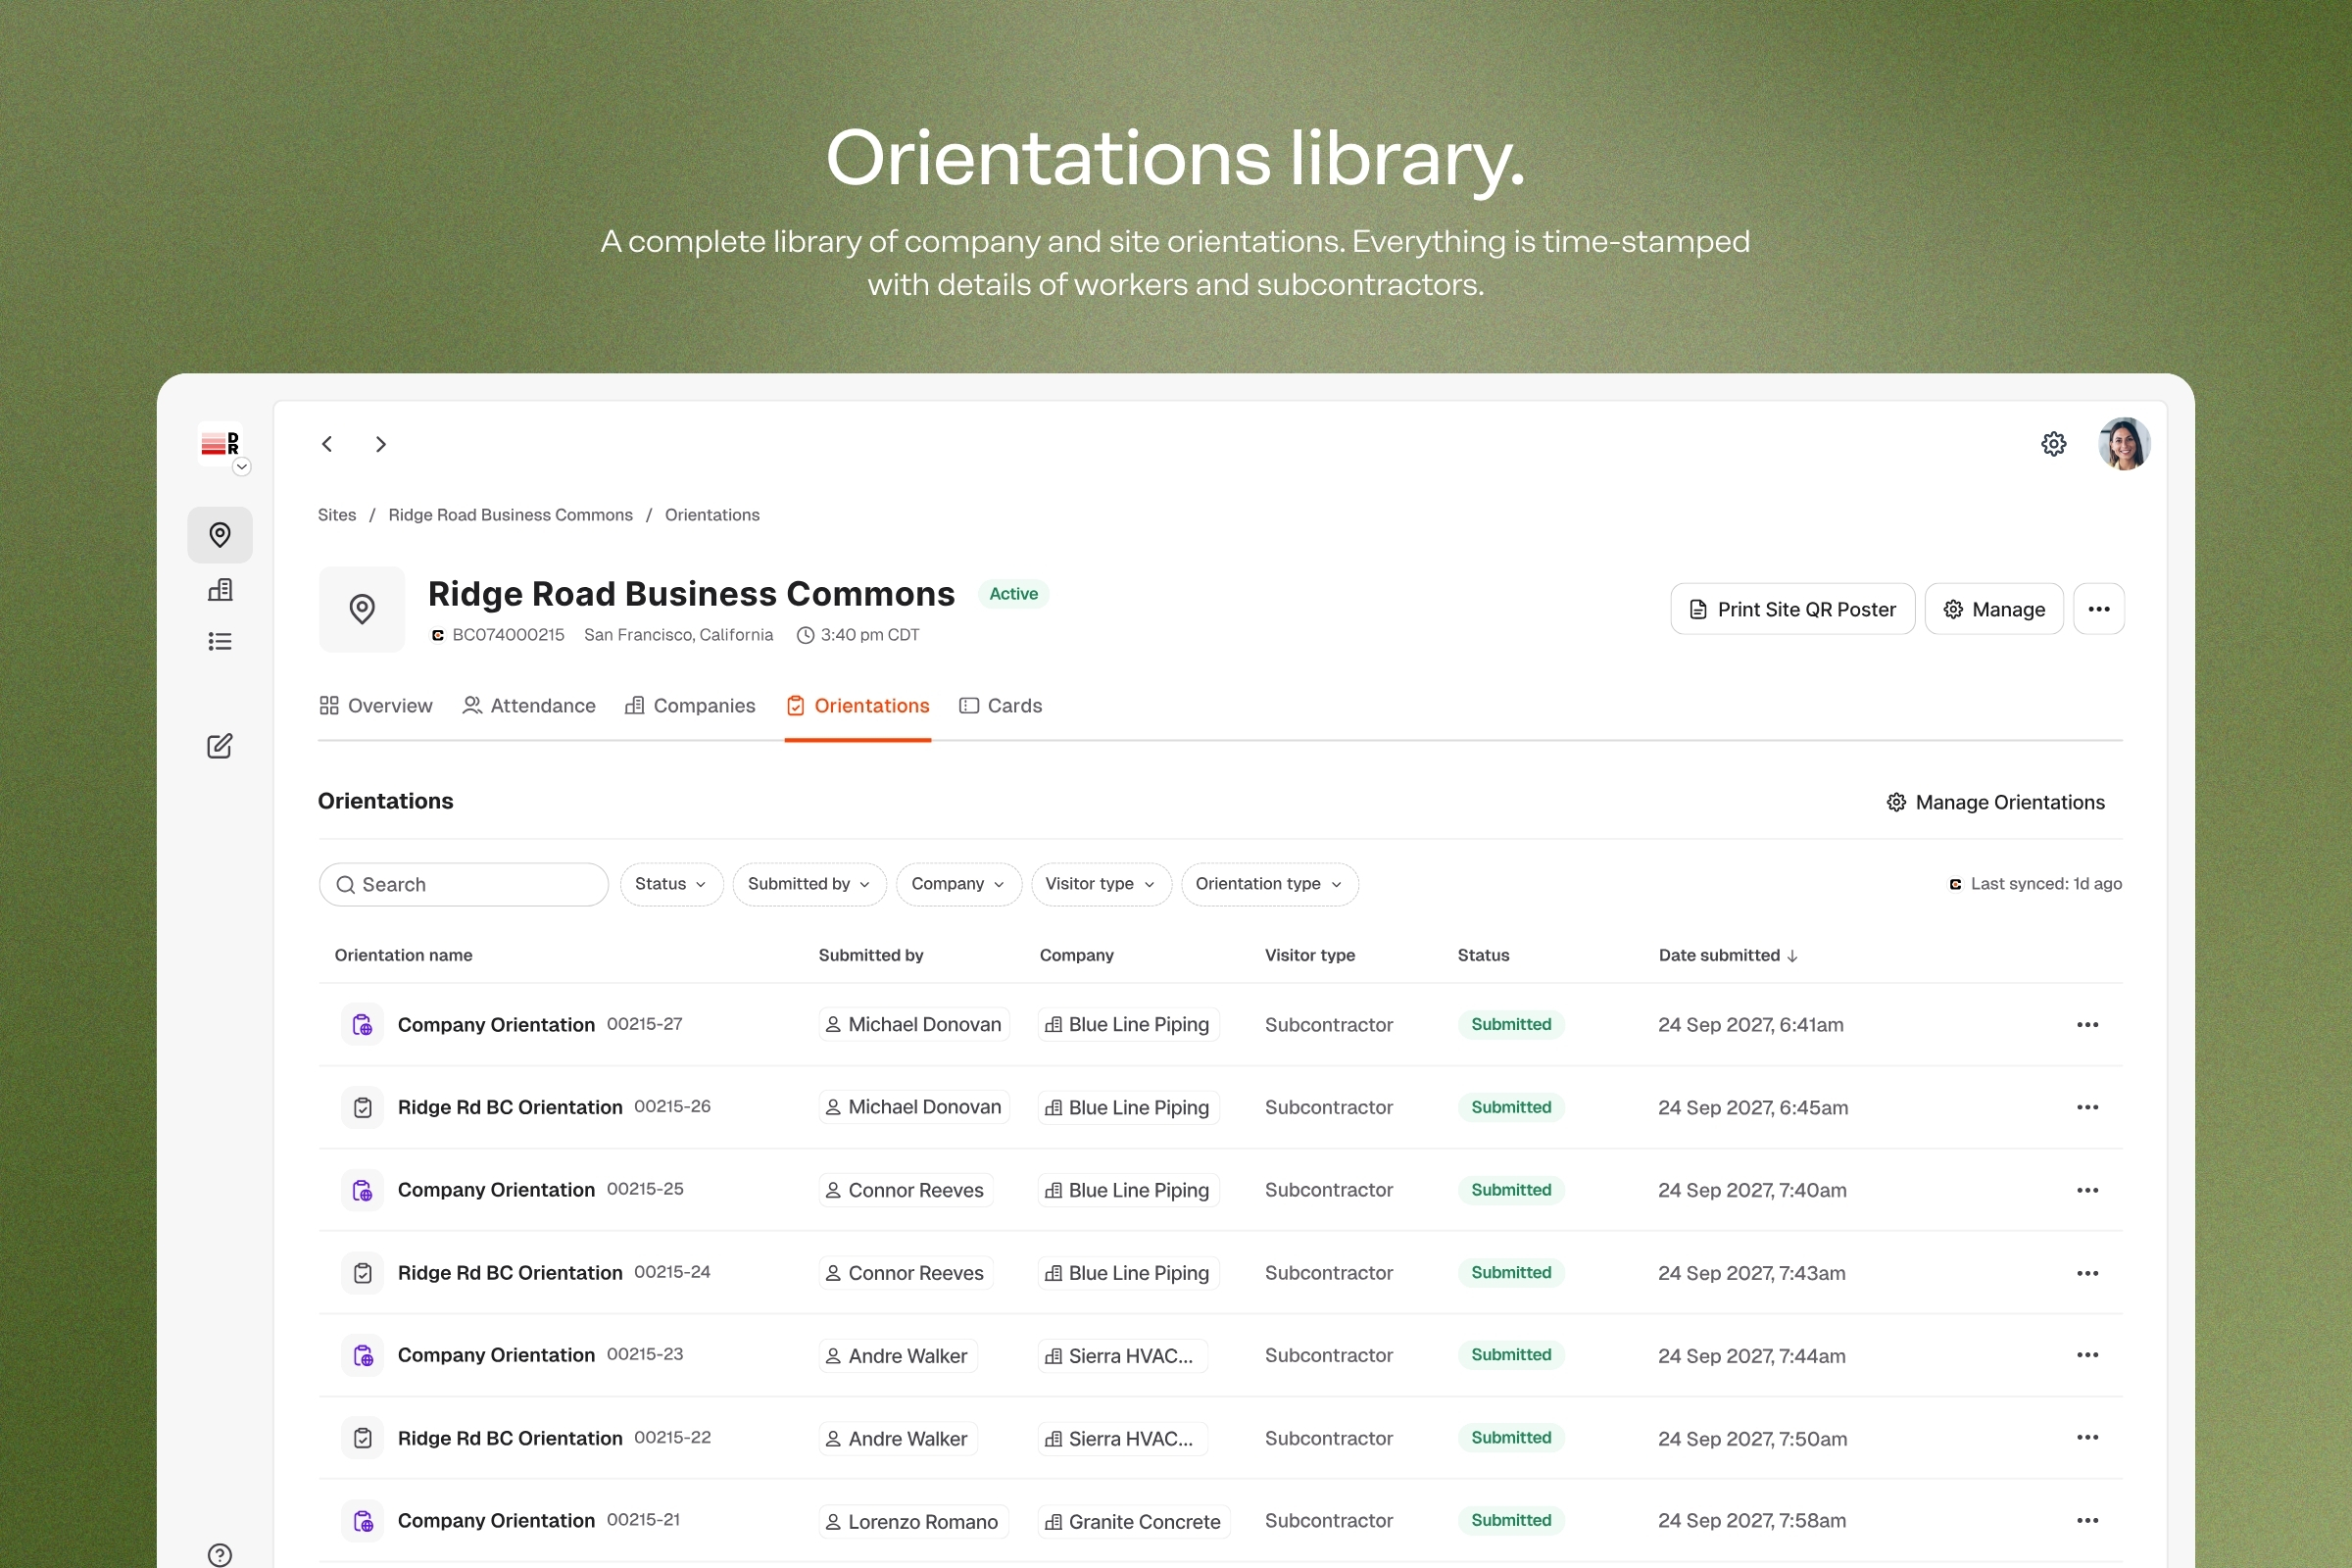2352x1568 pixels.
Task: Focus the orientations Search field
Action: [464, 884]
